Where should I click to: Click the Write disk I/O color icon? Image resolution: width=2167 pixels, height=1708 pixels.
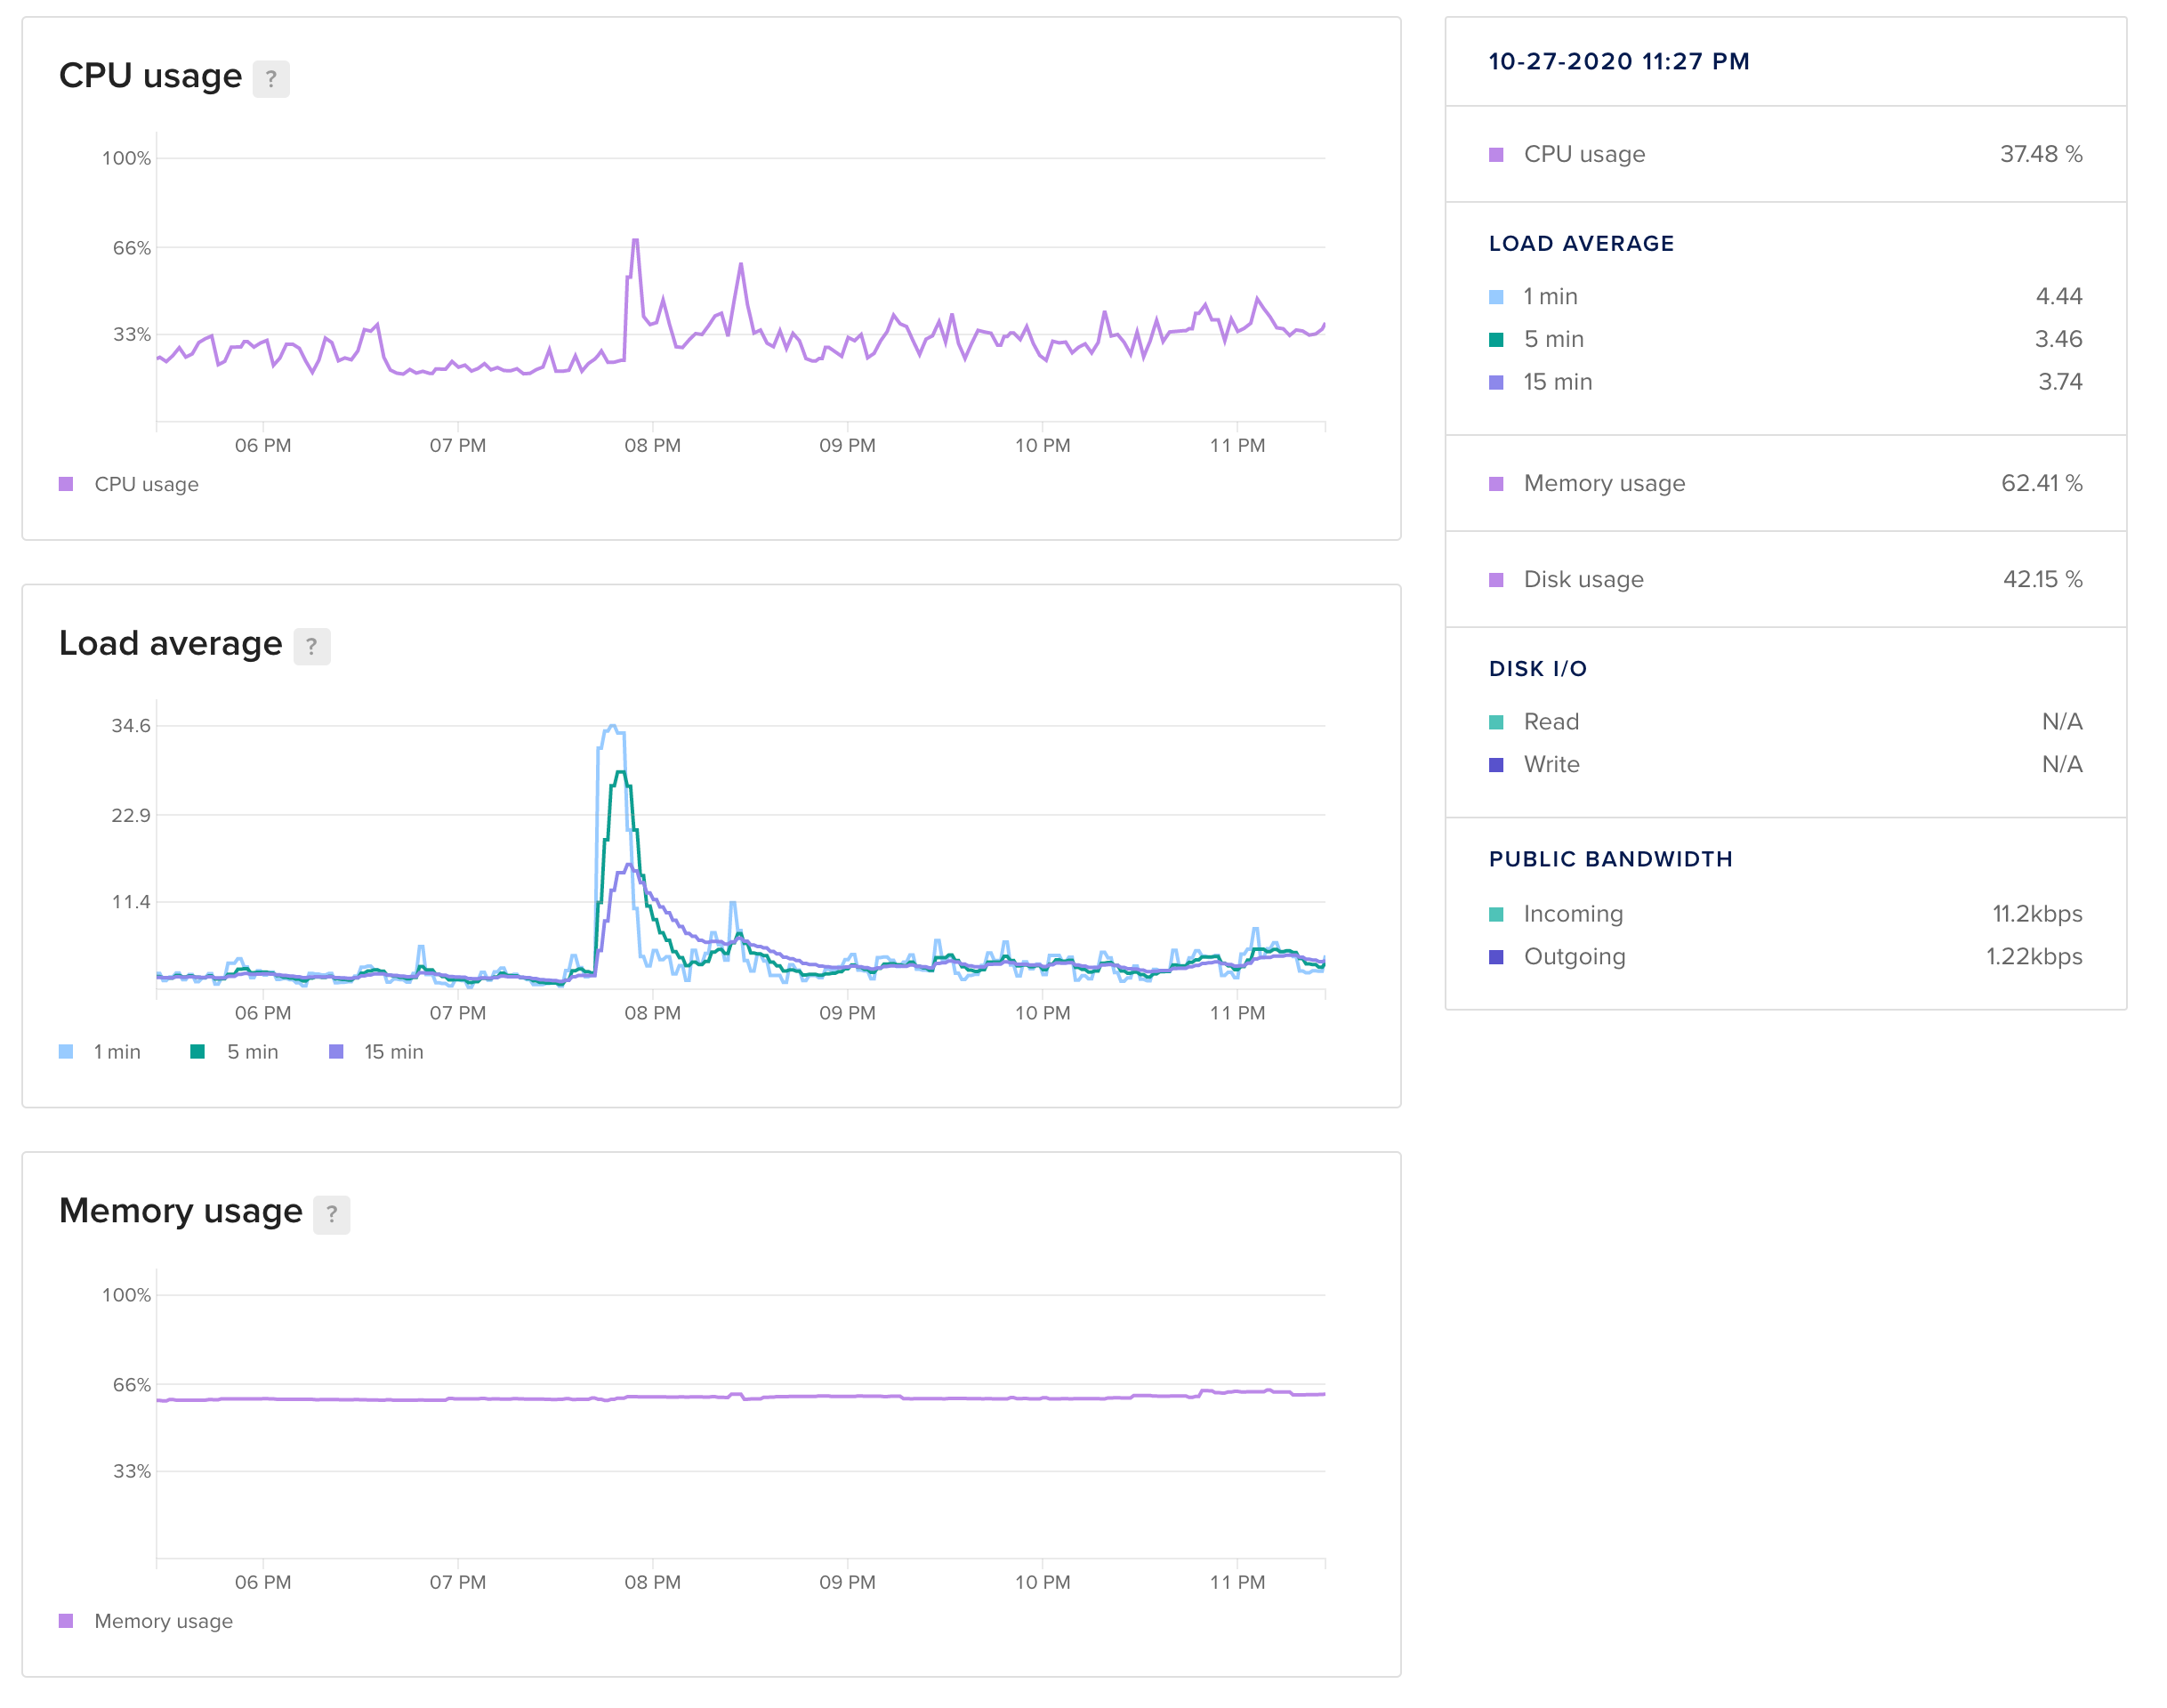(x=1497, y=764)
